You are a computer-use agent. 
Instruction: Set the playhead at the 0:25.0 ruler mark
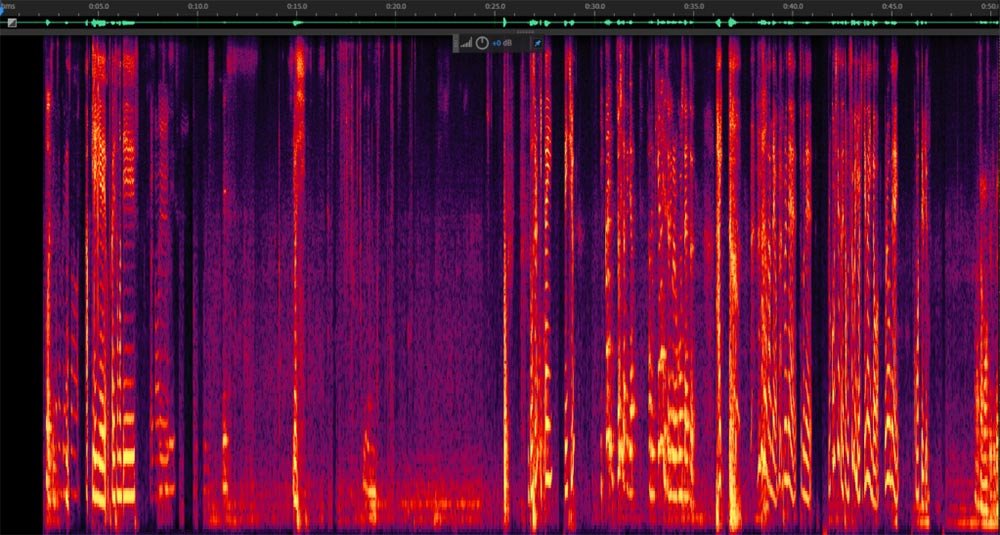coord(495,6)
